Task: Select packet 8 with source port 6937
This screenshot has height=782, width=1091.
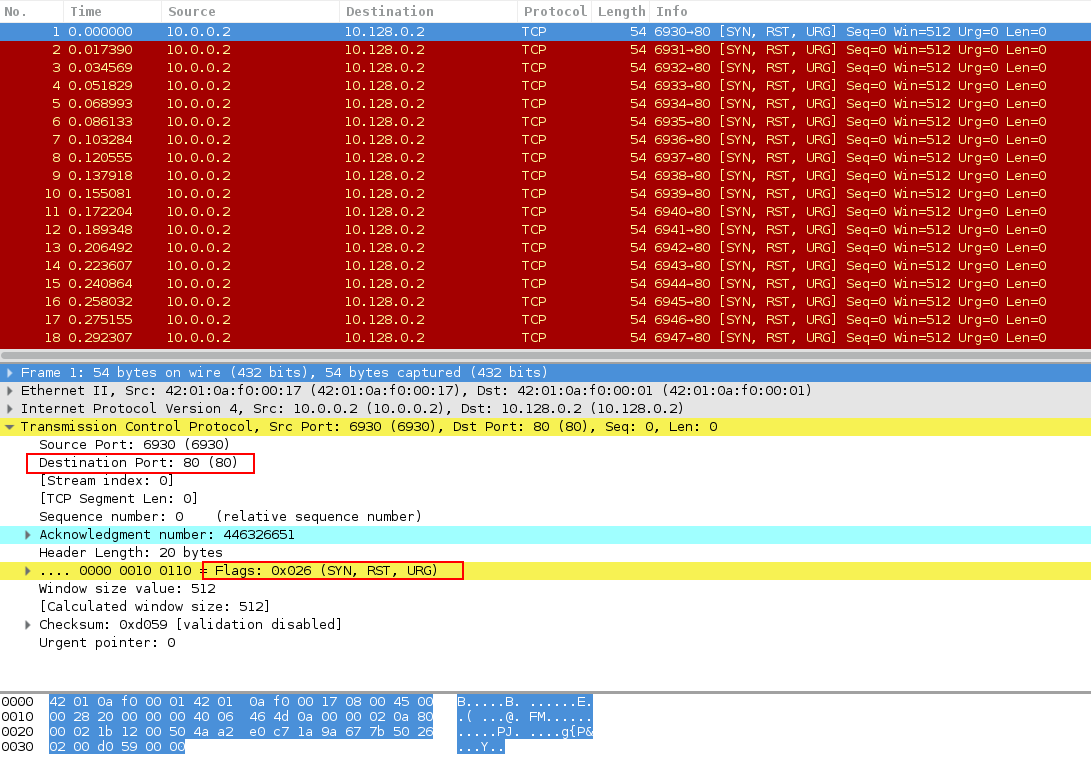Action: pyautogui.click(x=546, y=158)
